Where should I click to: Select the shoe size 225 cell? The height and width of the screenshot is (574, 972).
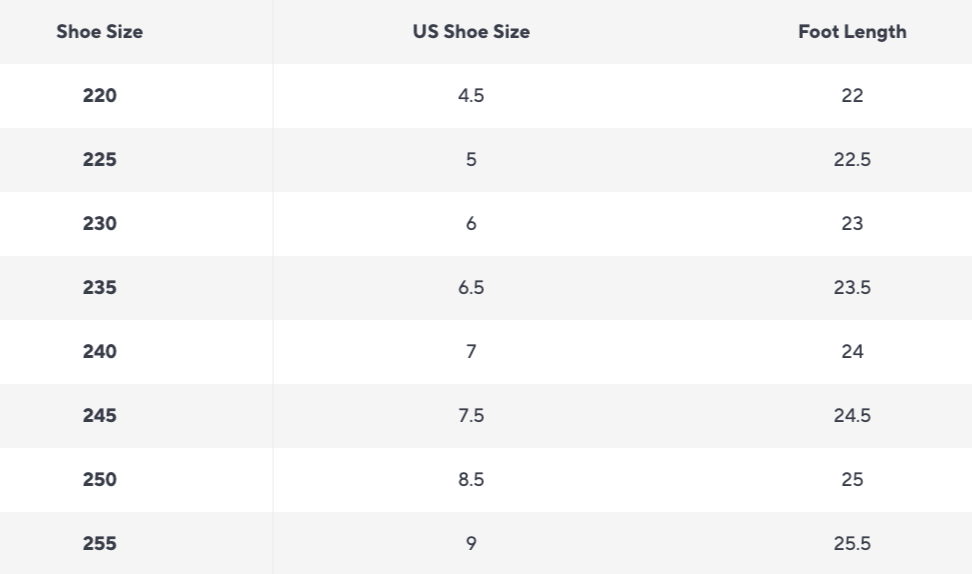point(100,160)
